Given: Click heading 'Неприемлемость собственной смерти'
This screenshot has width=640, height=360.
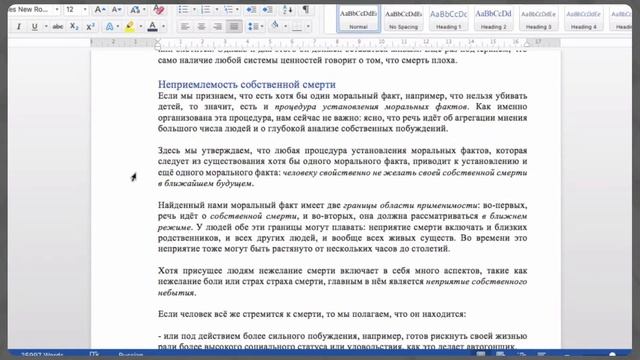Looking at the screenshot, I should click(x=247, y=84).
